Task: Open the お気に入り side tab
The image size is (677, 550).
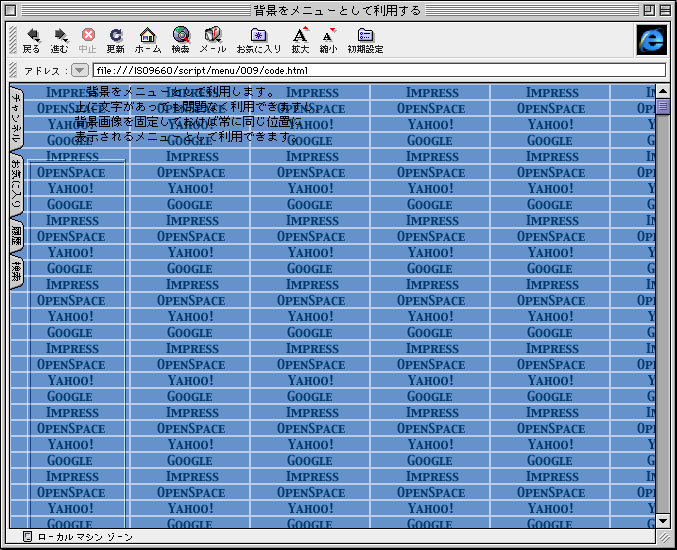Action: tap(16, 184)
